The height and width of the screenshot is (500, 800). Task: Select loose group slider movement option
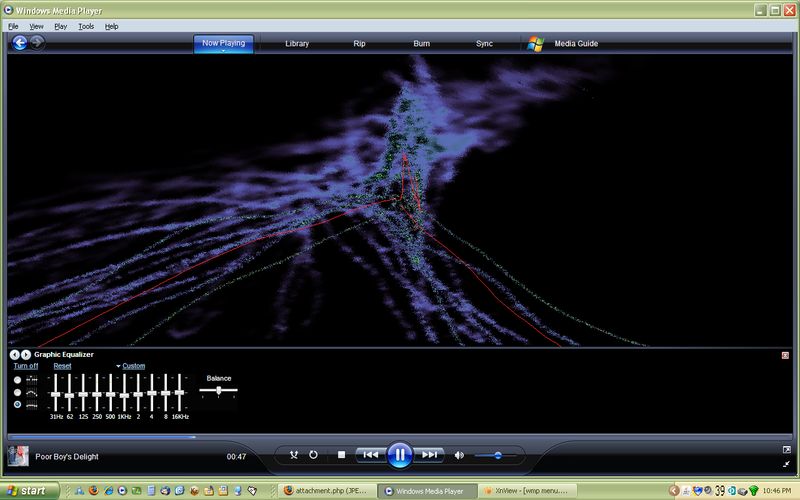(x=17, y=392)
